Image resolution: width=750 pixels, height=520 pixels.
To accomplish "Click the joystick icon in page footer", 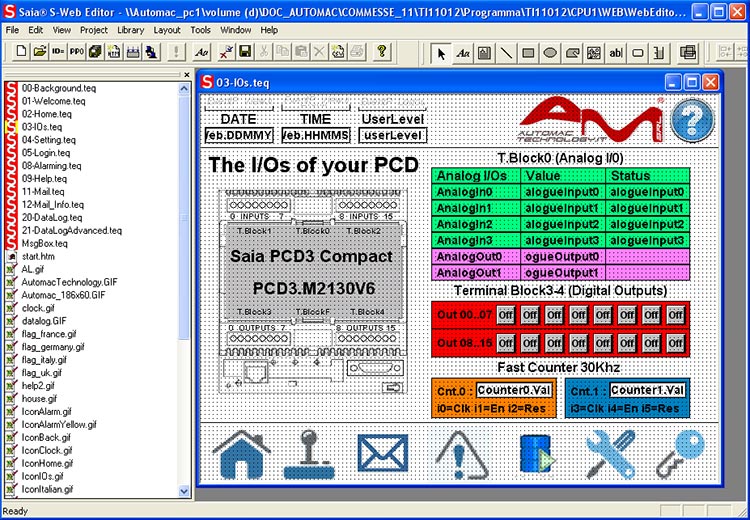I will tap(309, 454).
